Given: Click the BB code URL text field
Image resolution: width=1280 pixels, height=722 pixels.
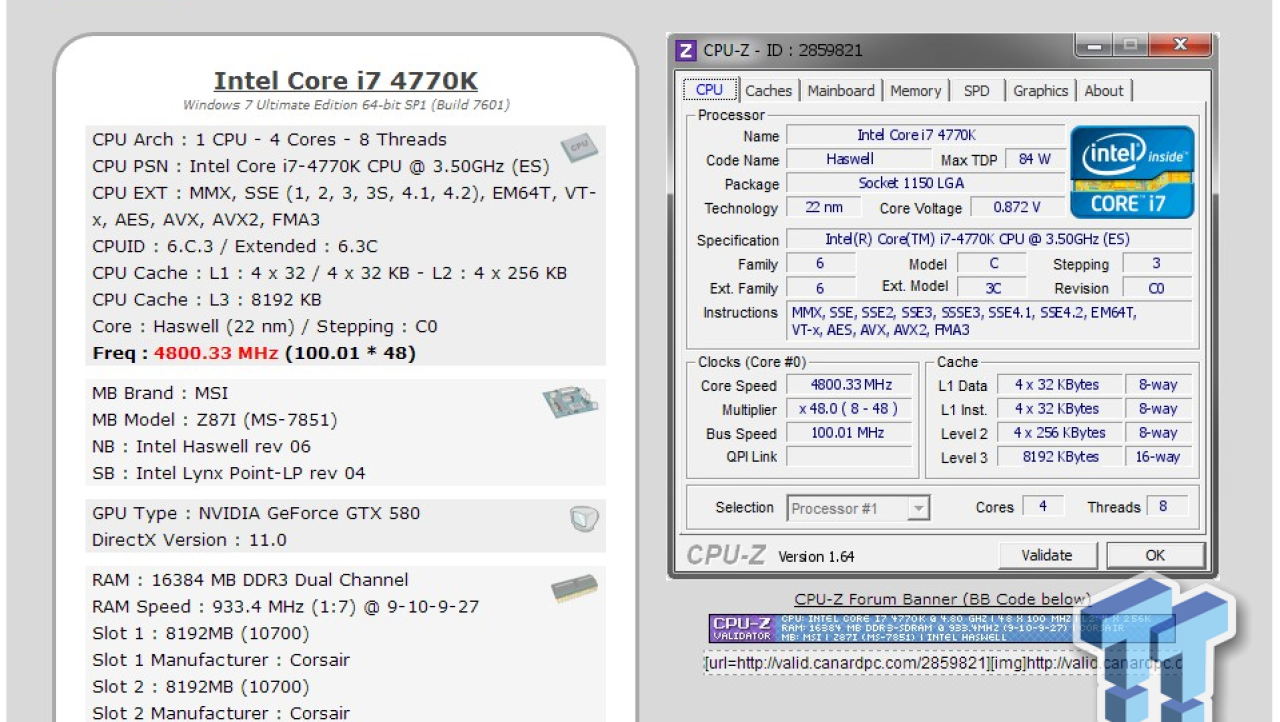Looking at the screenshot, I should coord(942,664).
